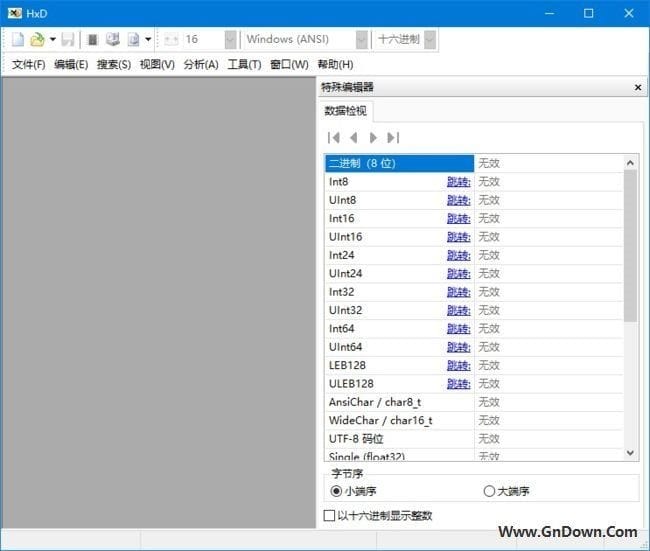Viewport: 650px width, 551px height.
Task: Click the 跳转 link for UInt32
Action: pyautogui.click(x=458, y=311)
